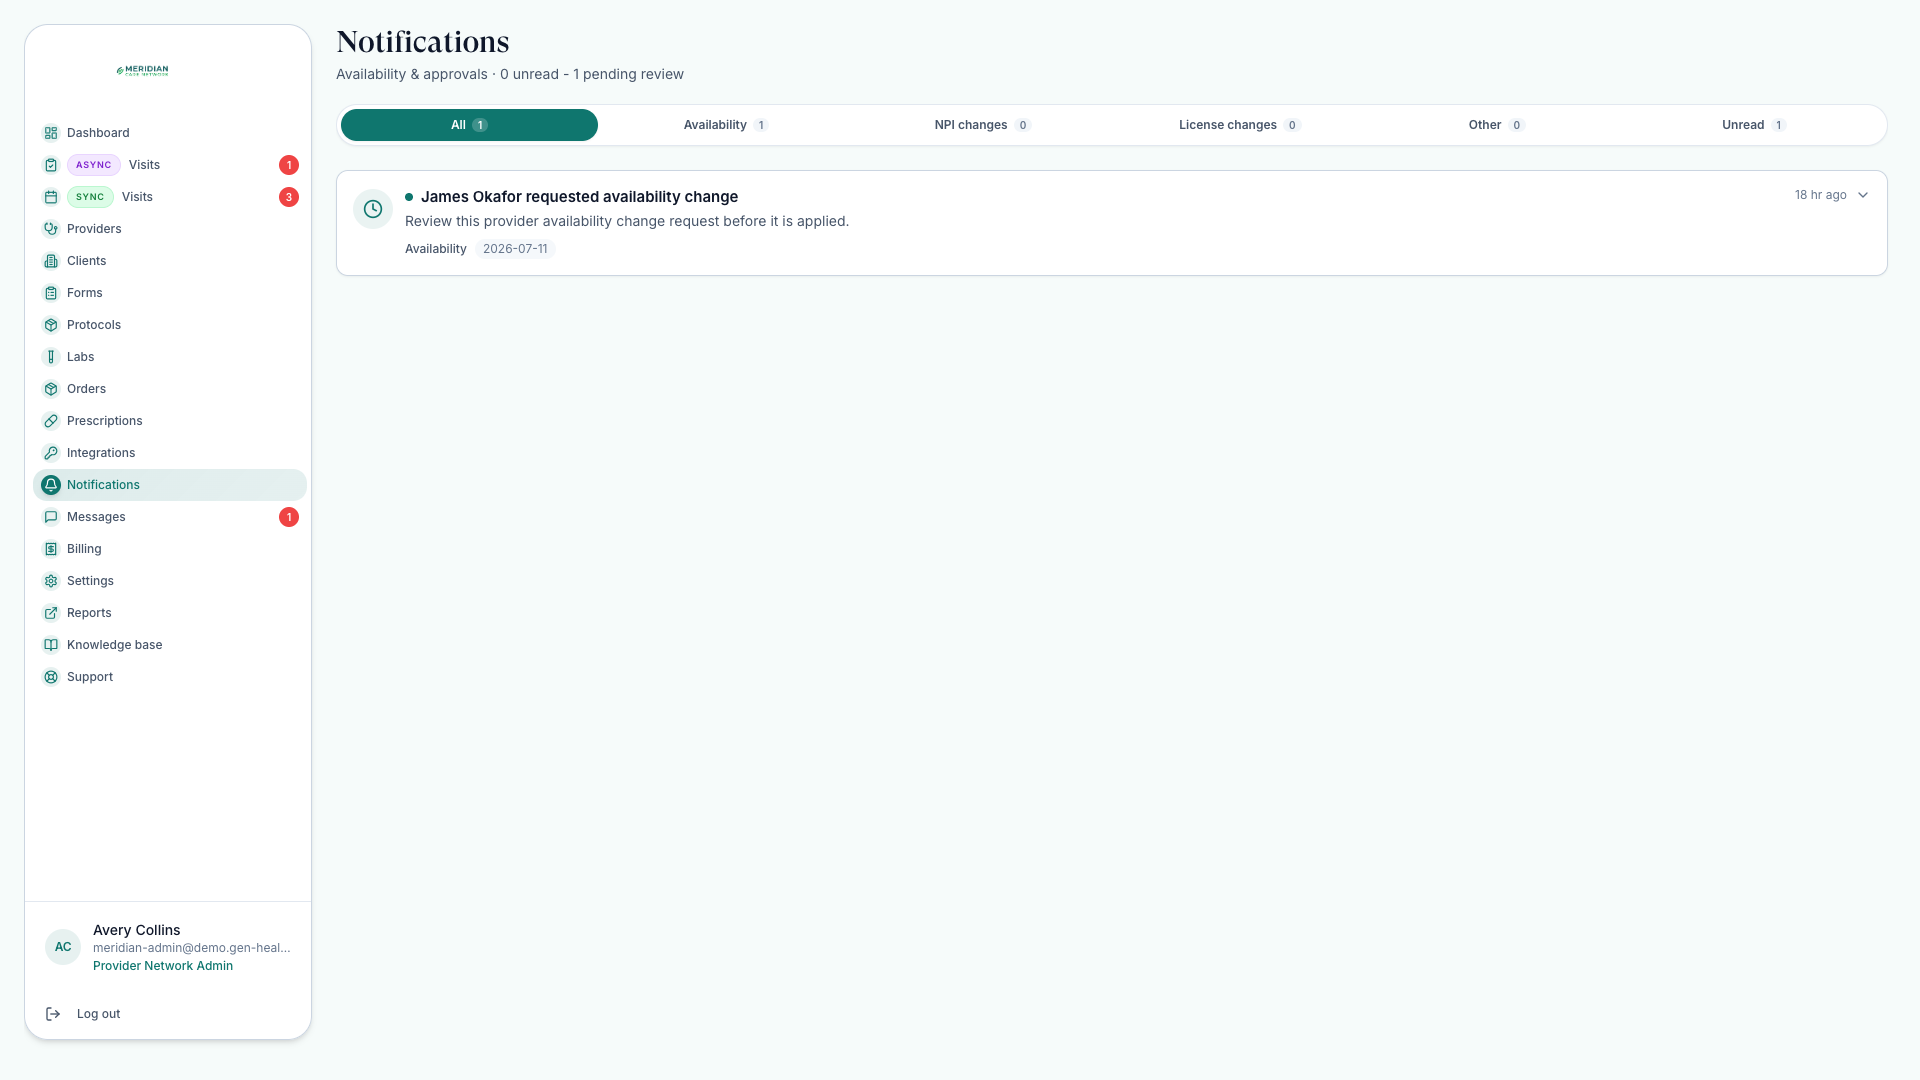
Task: Click the 'Provider Network Admin' role label
Action: click(163, 966)
